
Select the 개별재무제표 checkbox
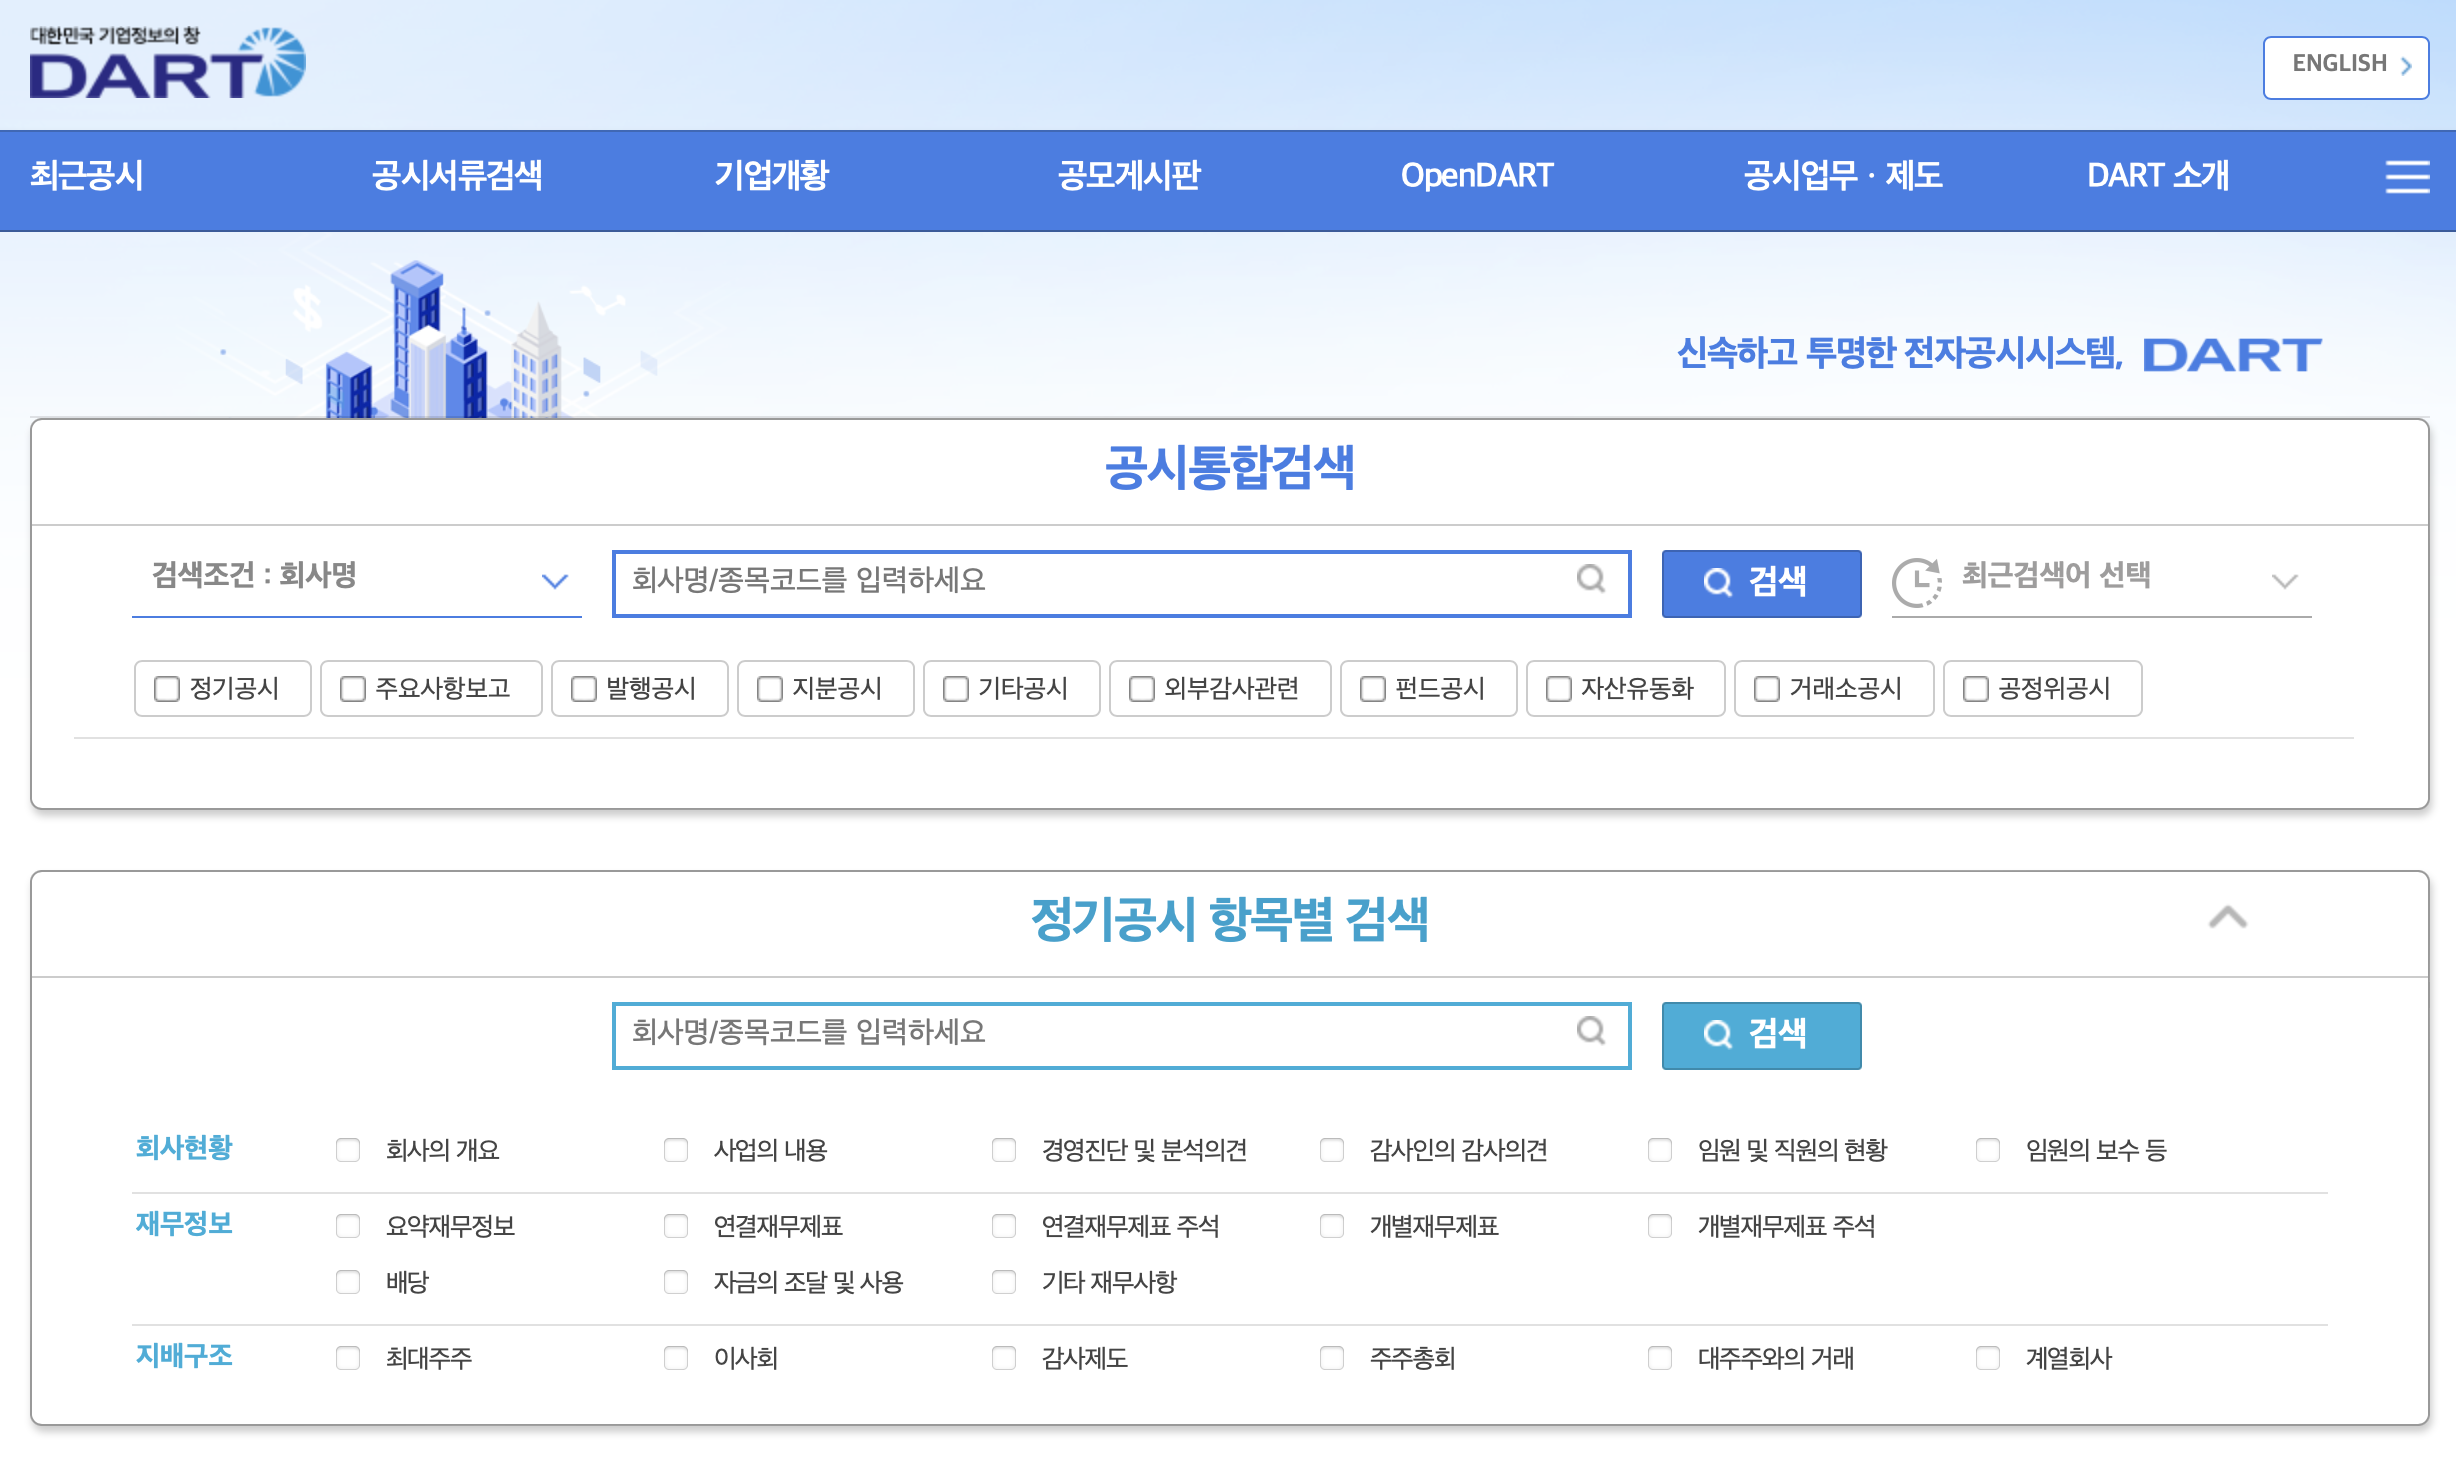pyautogui.click(x=1332, y=1226)
